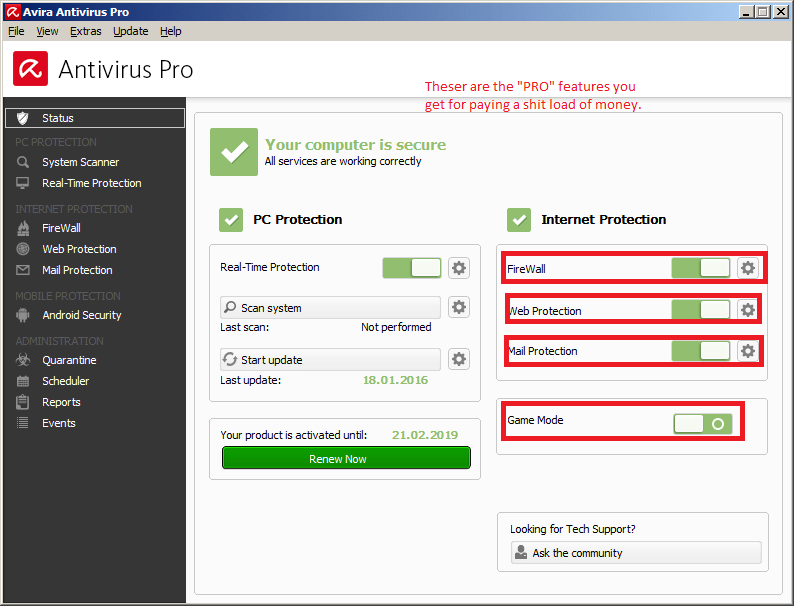
Task: Click the Start update button
Action: pos(330,359)
